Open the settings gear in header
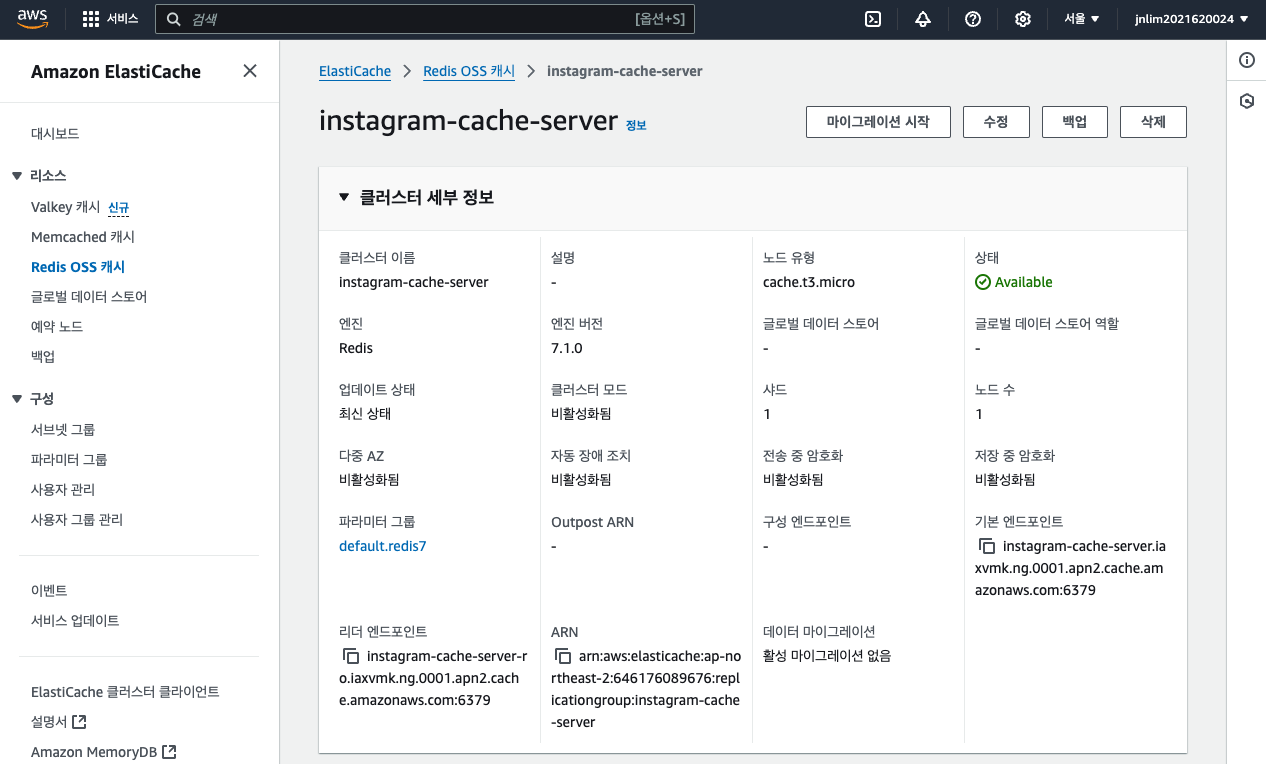The image size is (1266, 764). point(1023,19)
